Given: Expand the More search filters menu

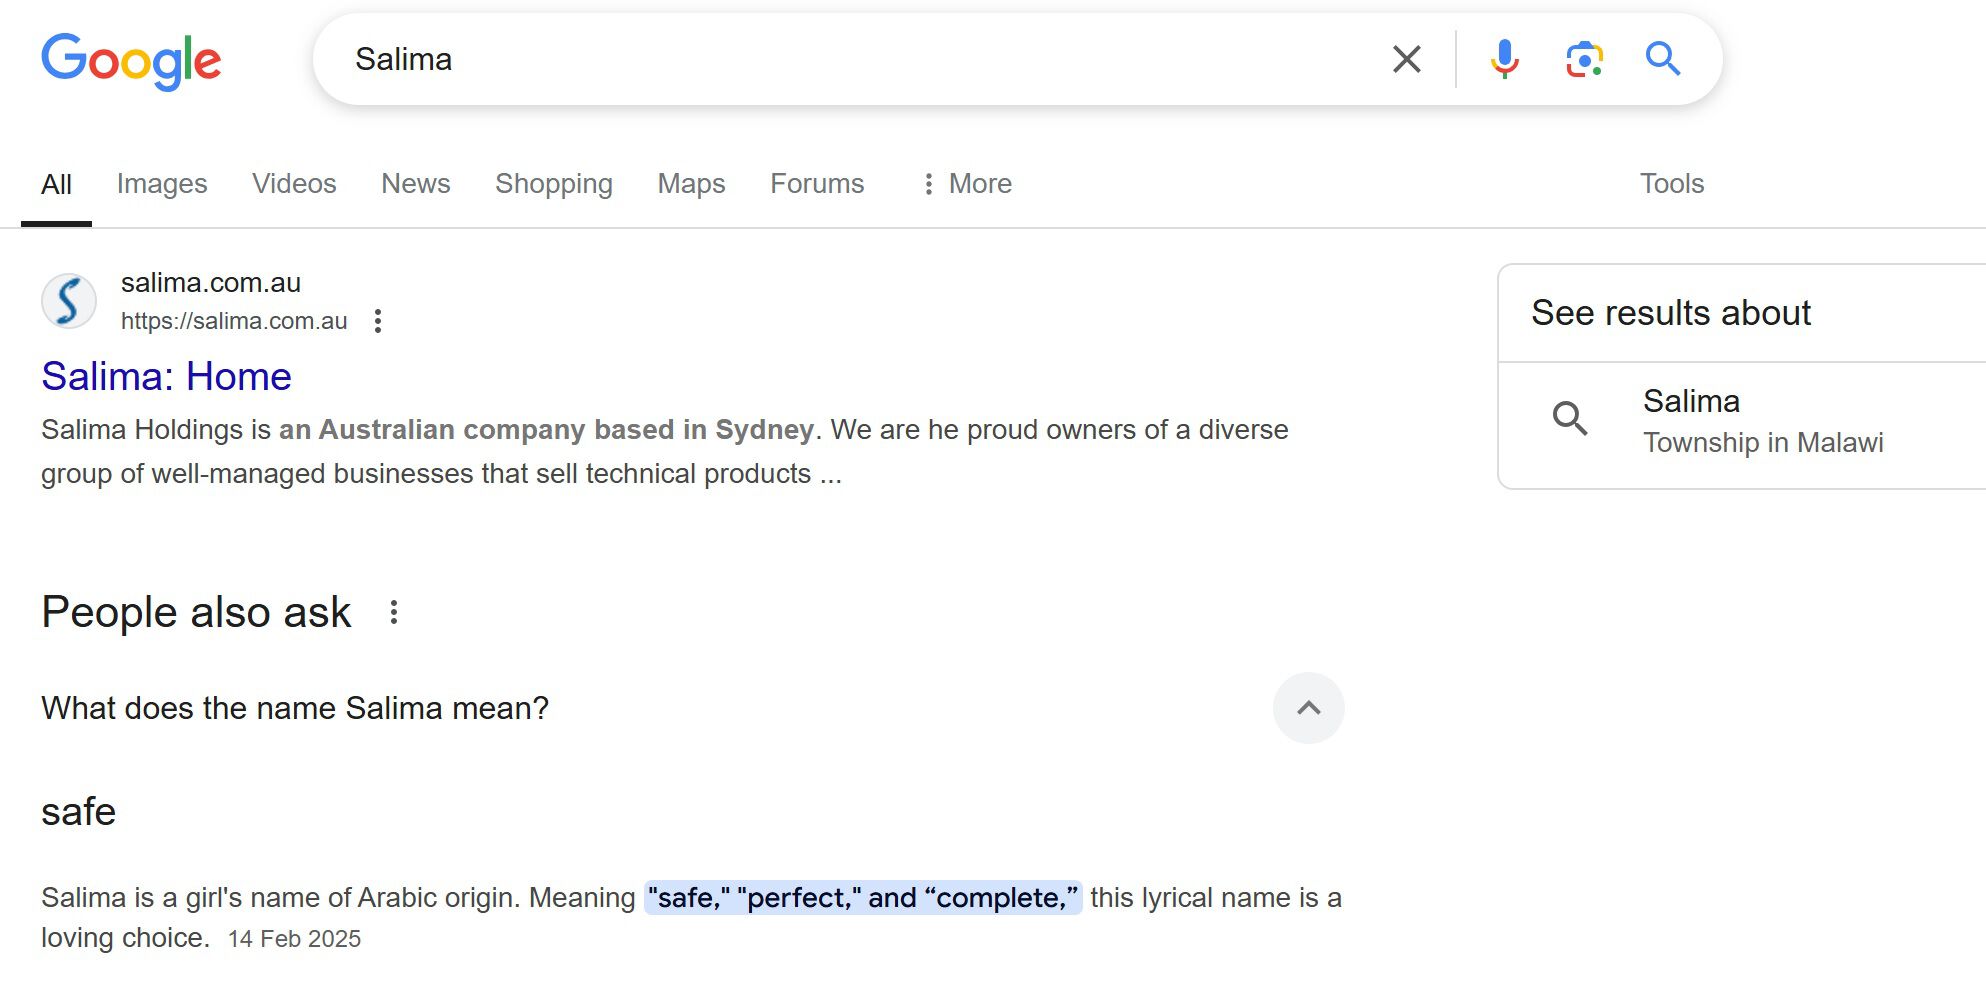Looking at the screenshot, I should point(967,184).
